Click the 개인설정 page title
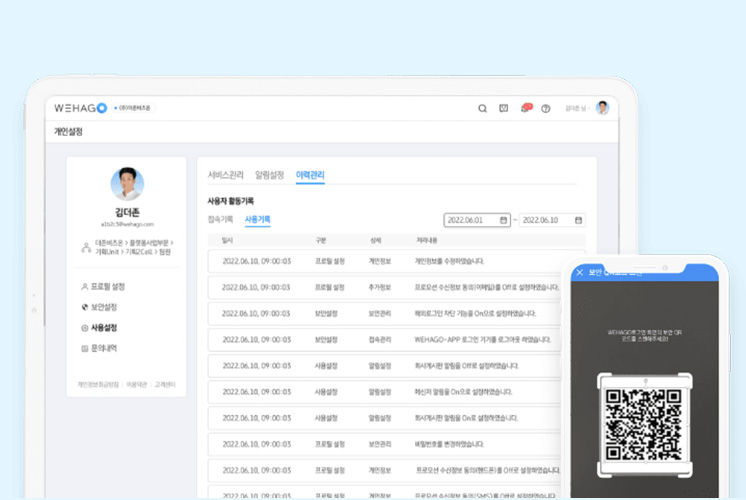Screen dimensions: 746x500 click(68, 131)
